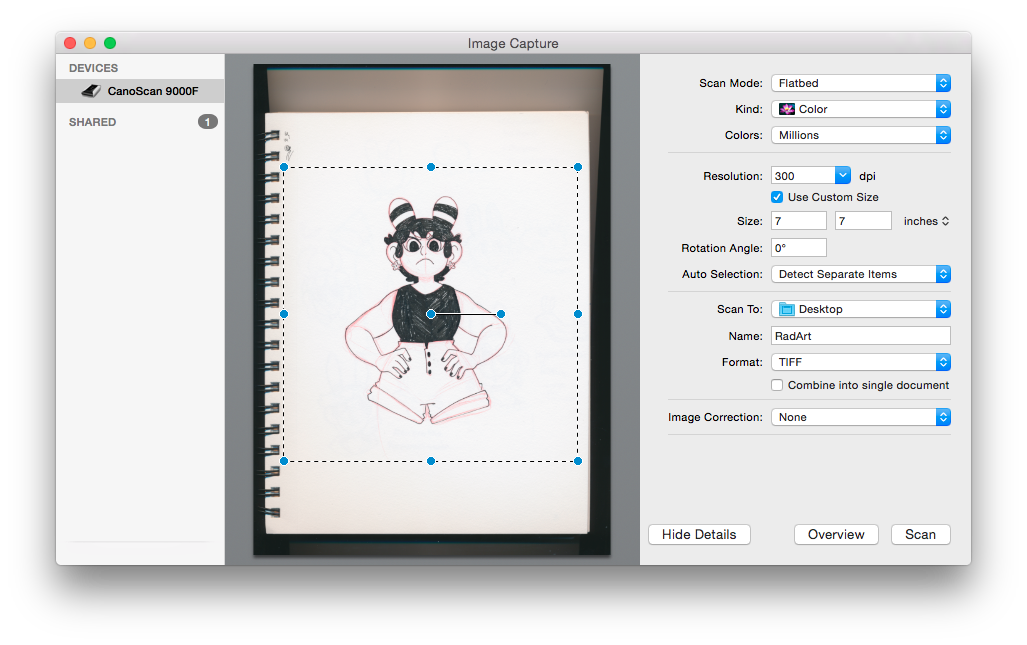This screenshot has height=645, width=1027.
Task: Click the bottom-left selection corner handle
Action: [284, 461]
